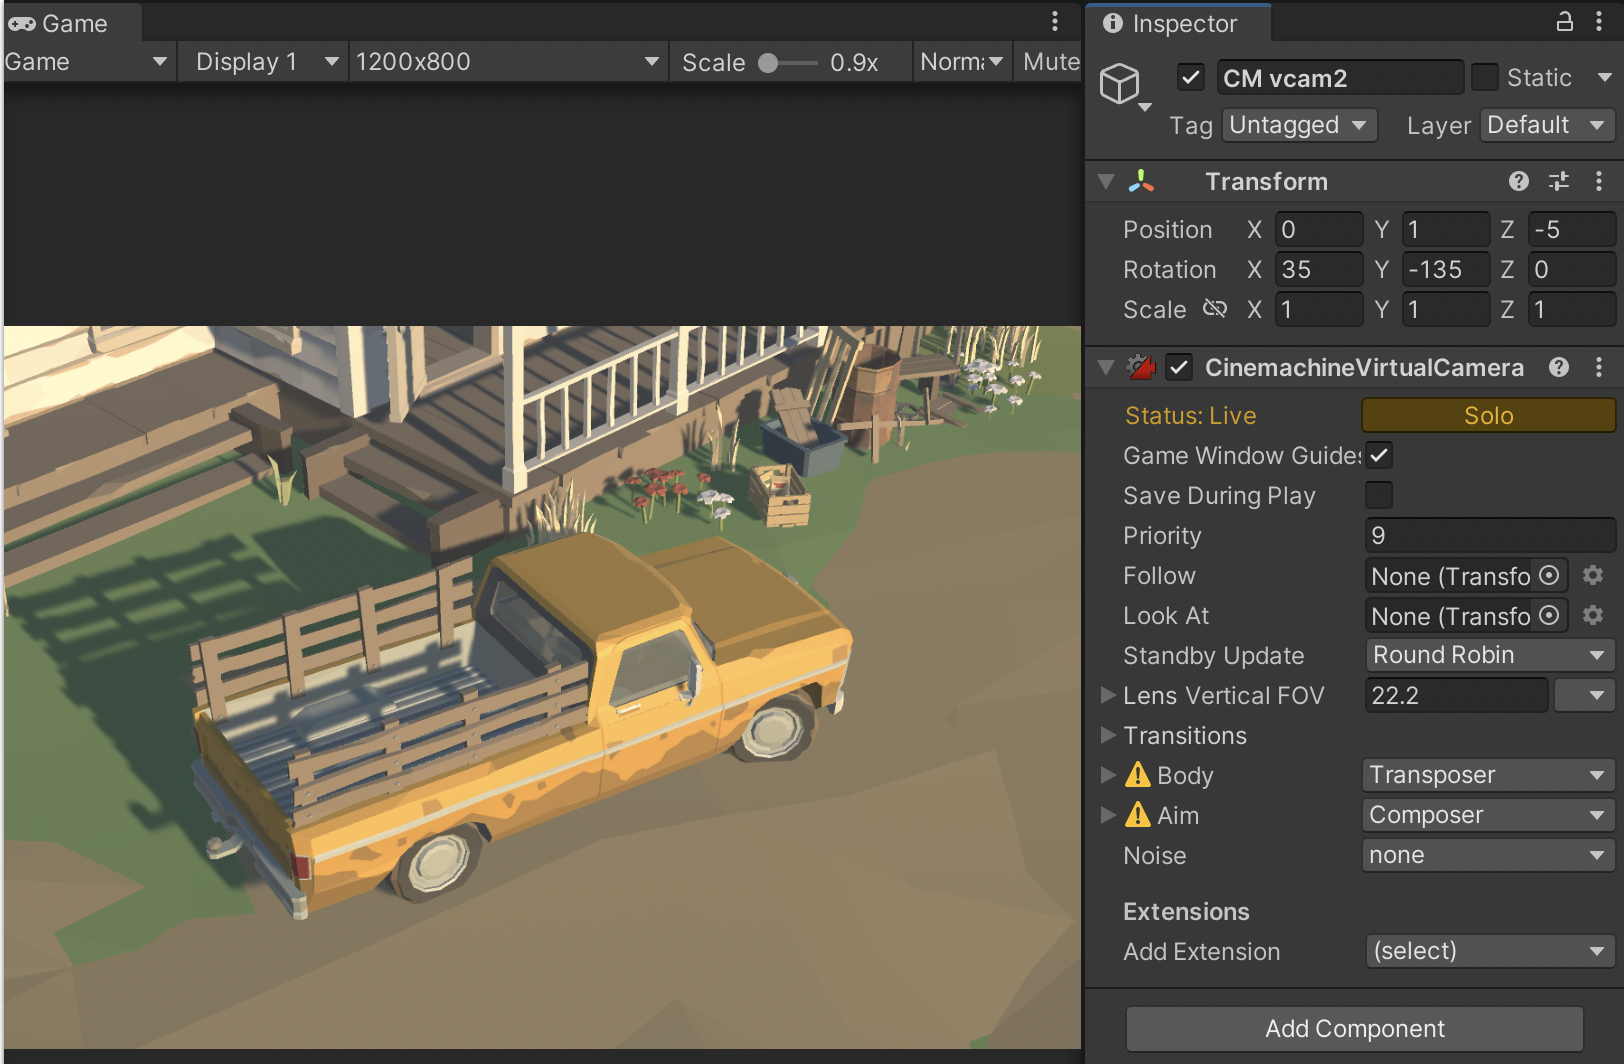Toggle CM vcam2 active checkbox
Image resolution: width=1624 pixels, height=1064 pixels.
pos(1190,77)
